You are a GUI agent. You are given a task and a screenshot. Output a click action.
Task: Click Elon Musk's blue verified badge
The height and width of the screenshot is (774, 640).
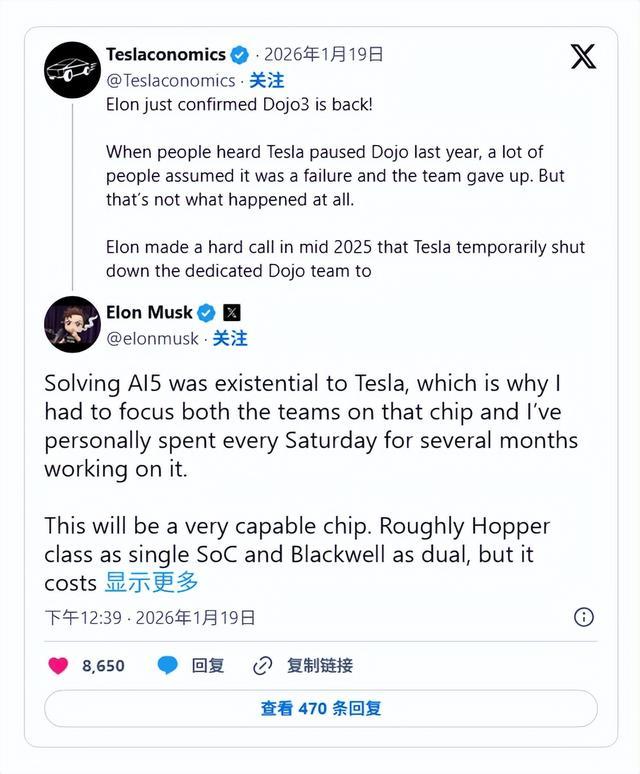[206, 313]
